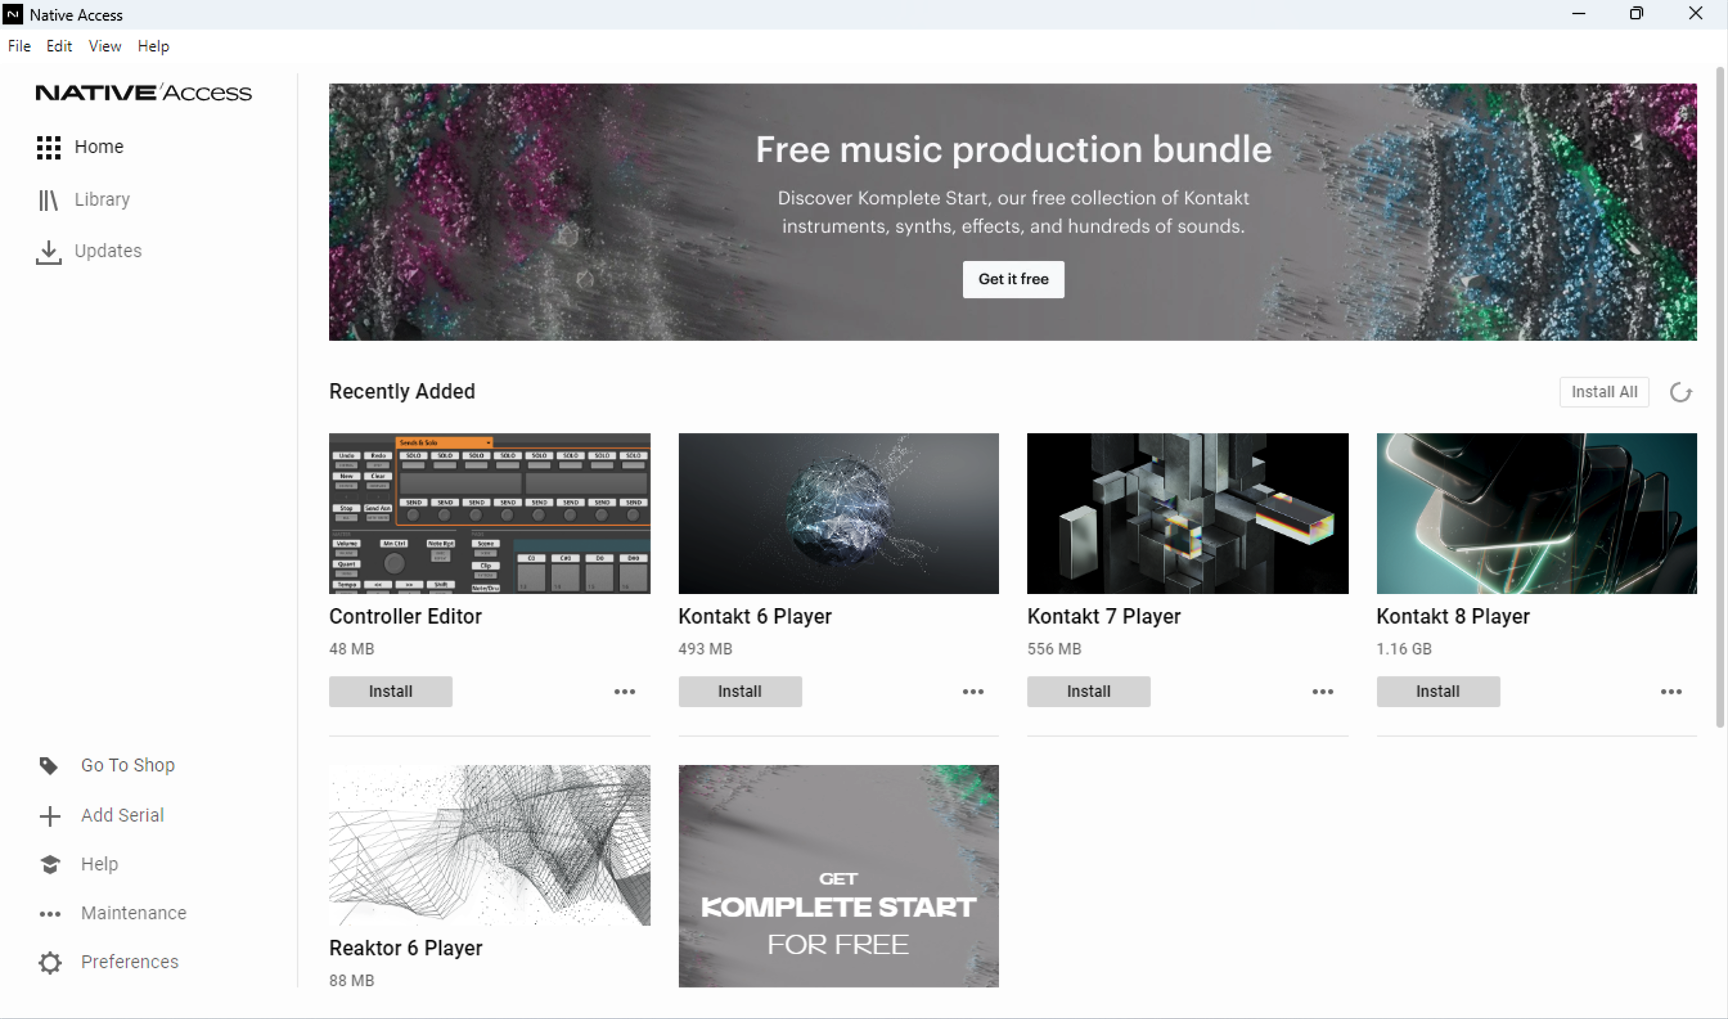
Task: Click the Kontakt 6 Player thumbnail image
Action: pyautogui.click(x=838, y=513)
